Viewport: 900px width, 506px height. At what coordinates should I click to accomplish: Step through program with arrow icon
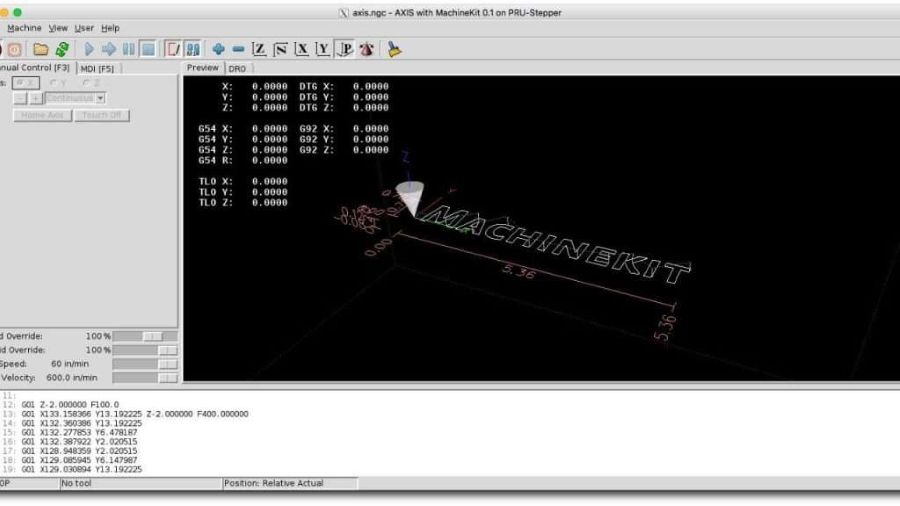coord(108,50)
